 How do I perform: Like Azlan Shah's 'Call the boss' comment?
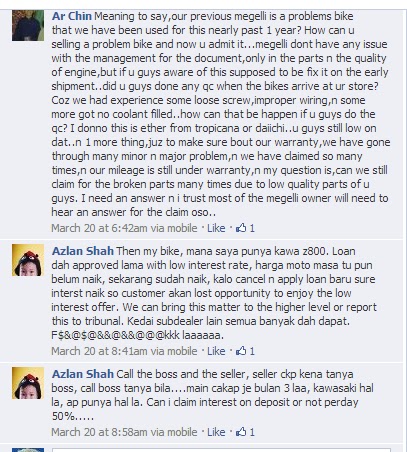[216, 432]
